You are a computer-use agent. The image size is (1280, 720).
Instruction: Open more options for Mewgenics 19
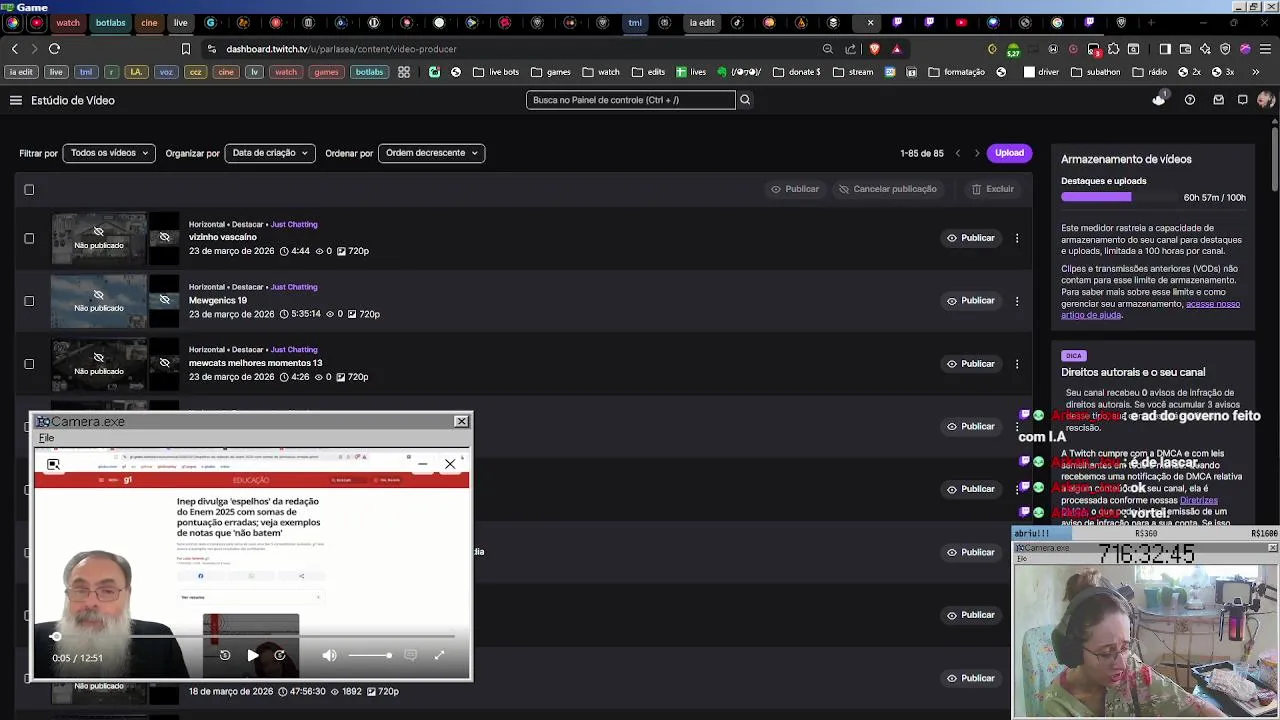(1017, 301)
